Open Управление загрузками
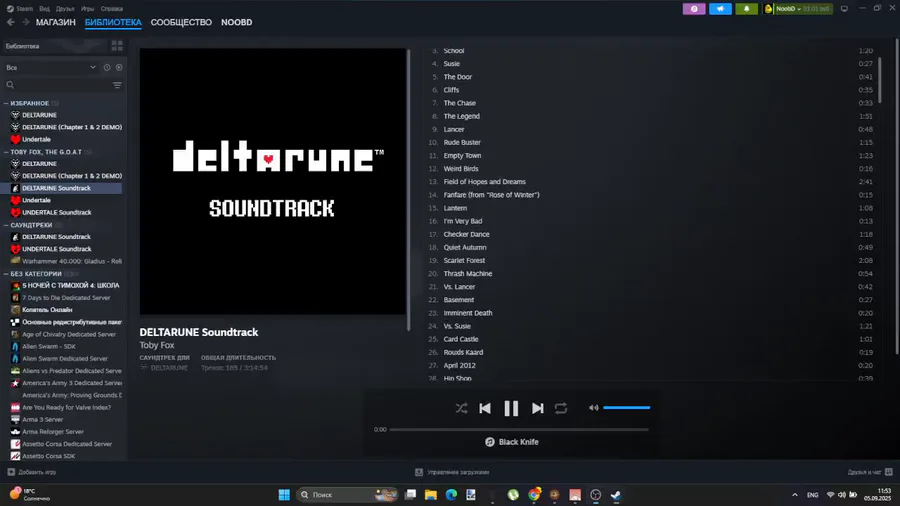 pos(452,472)
